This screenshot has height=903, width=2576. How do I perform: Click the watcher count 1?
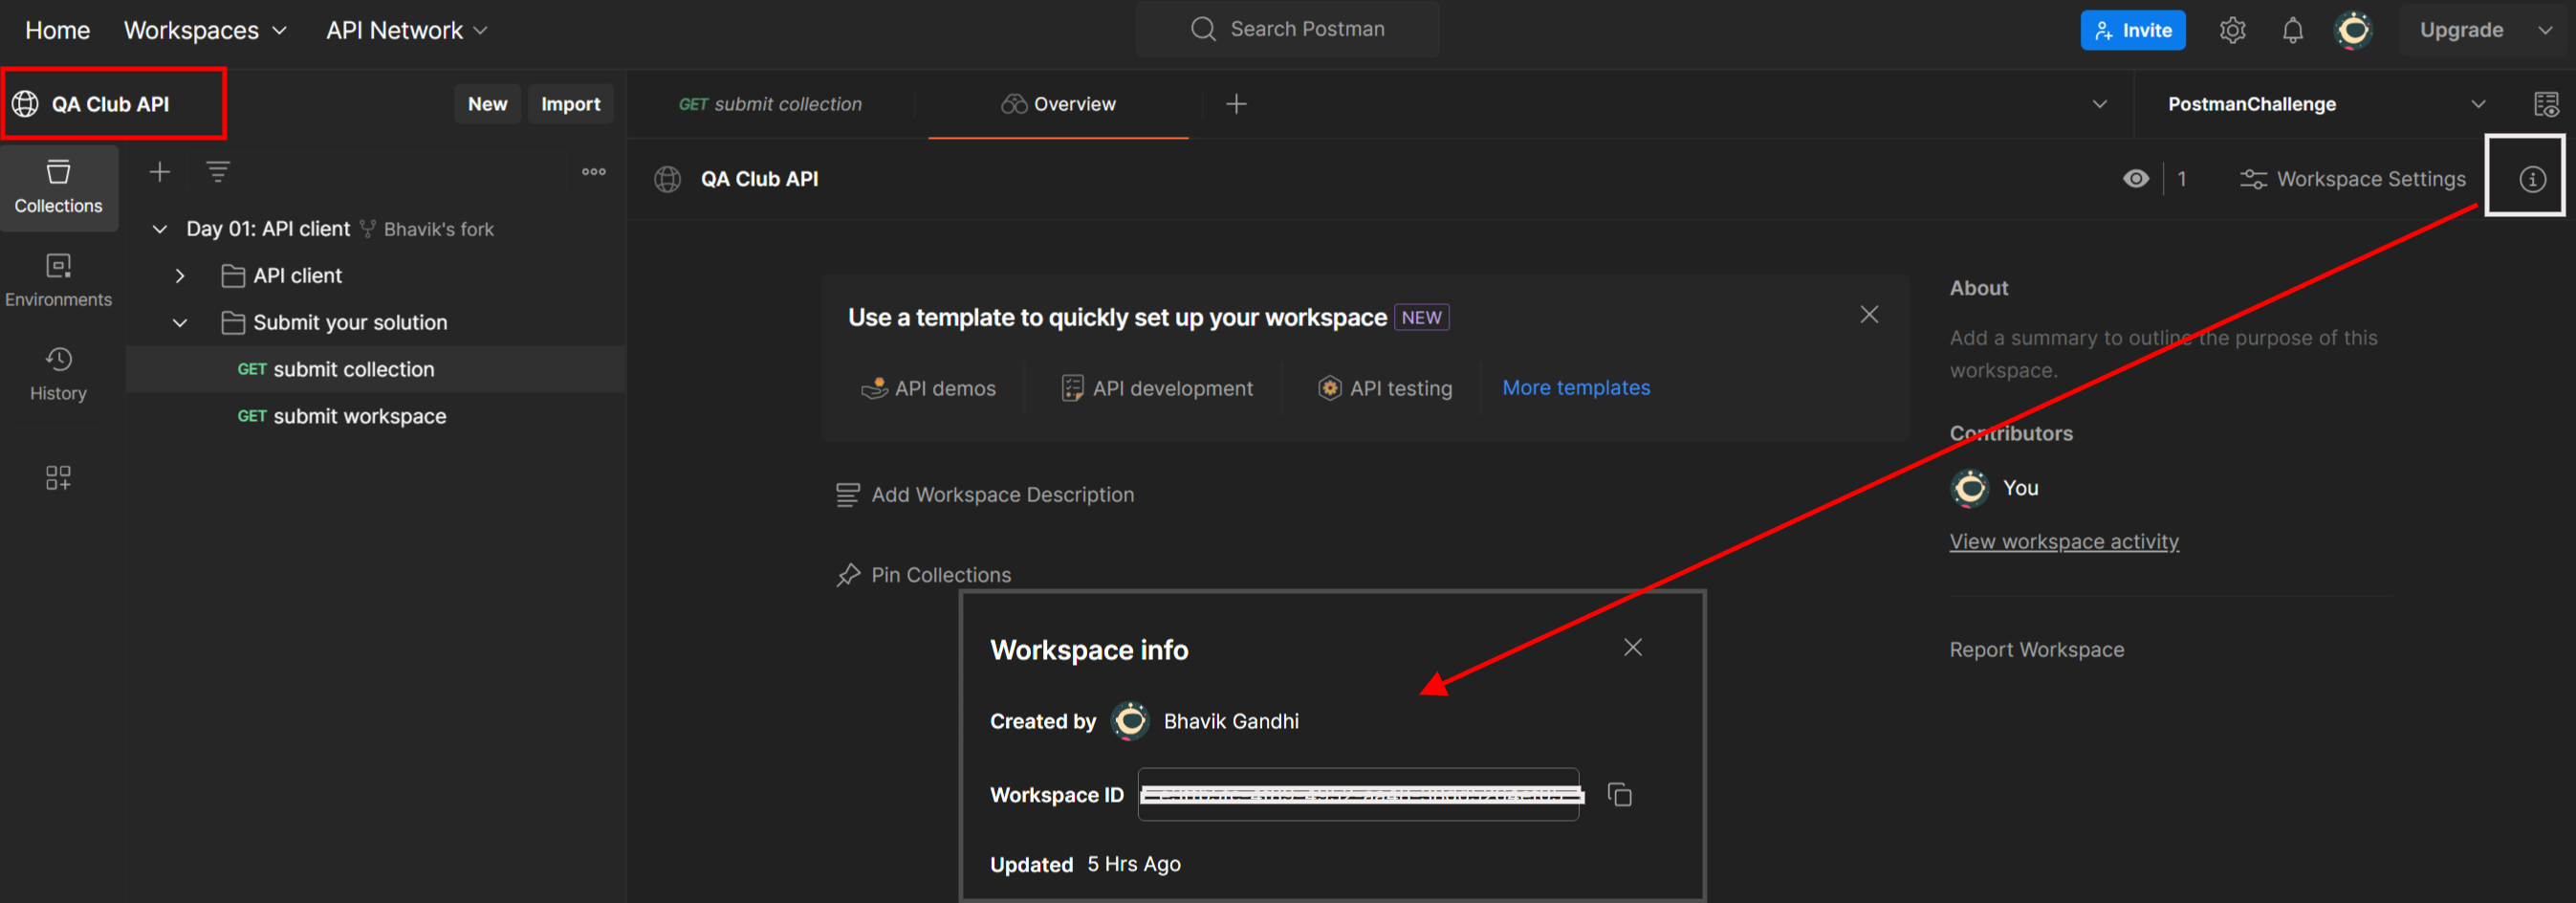click(x=2181, y=179)
